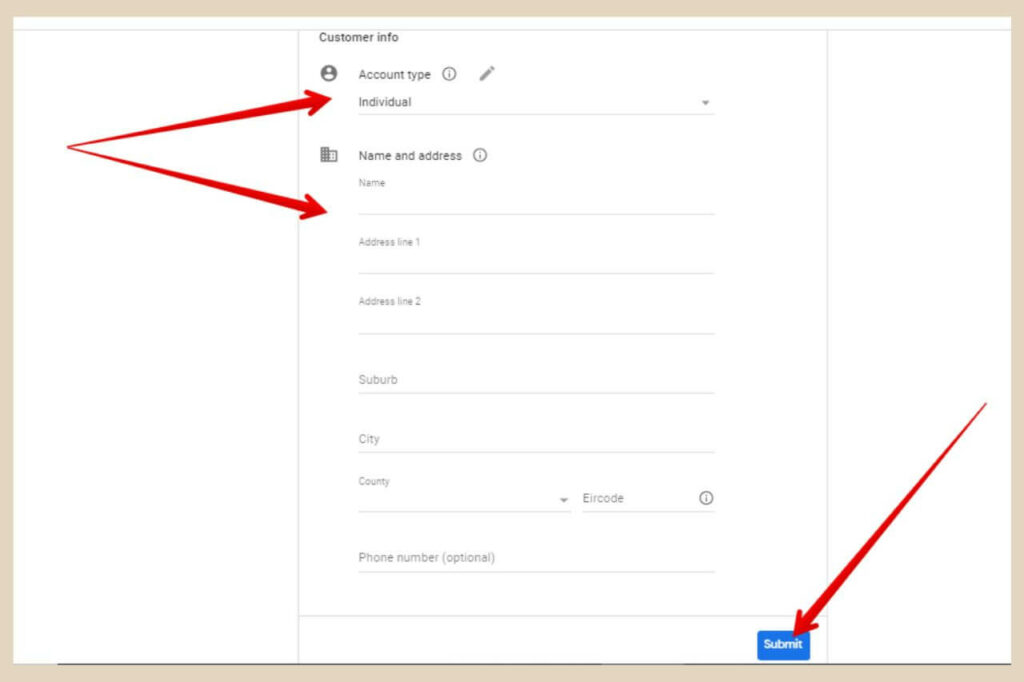Expand the County dropdown
Viewport: 1024px width, 682px height.
464,499
